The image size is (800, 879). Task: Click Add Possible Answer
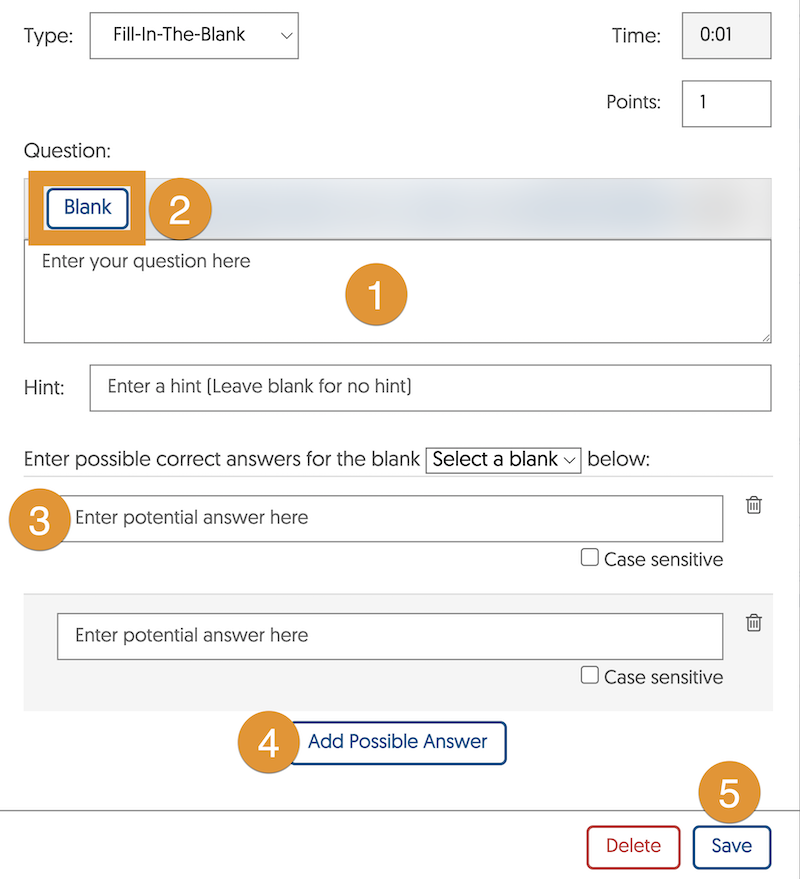coord(398,742)
